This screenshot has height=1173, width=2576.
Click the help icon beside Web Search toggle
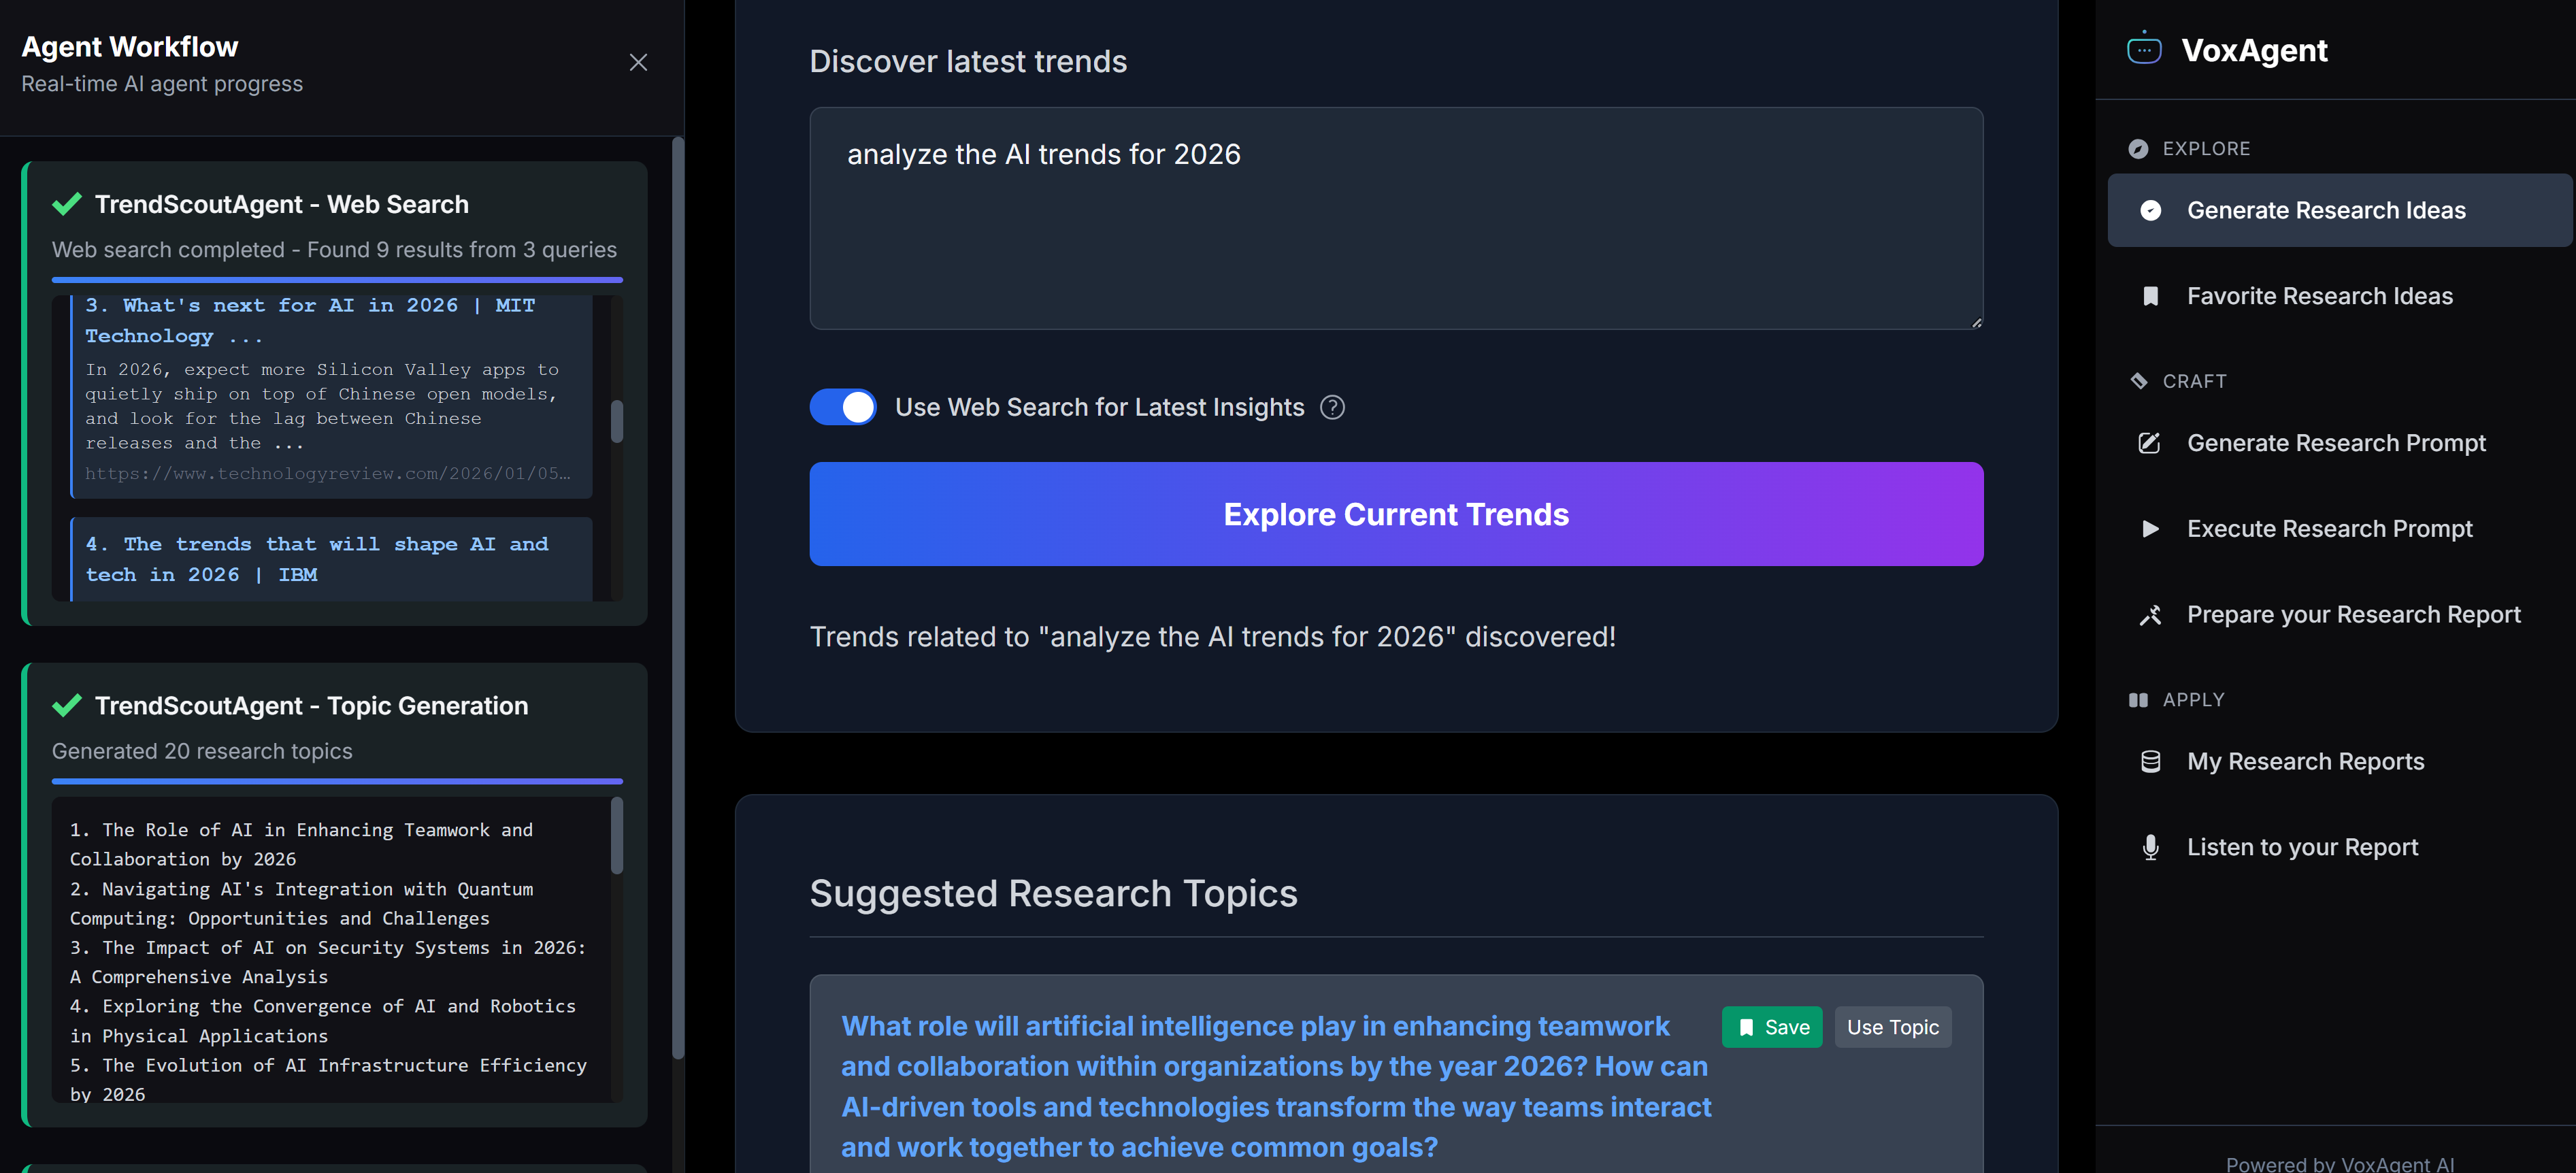click(x=1332, y=407)
